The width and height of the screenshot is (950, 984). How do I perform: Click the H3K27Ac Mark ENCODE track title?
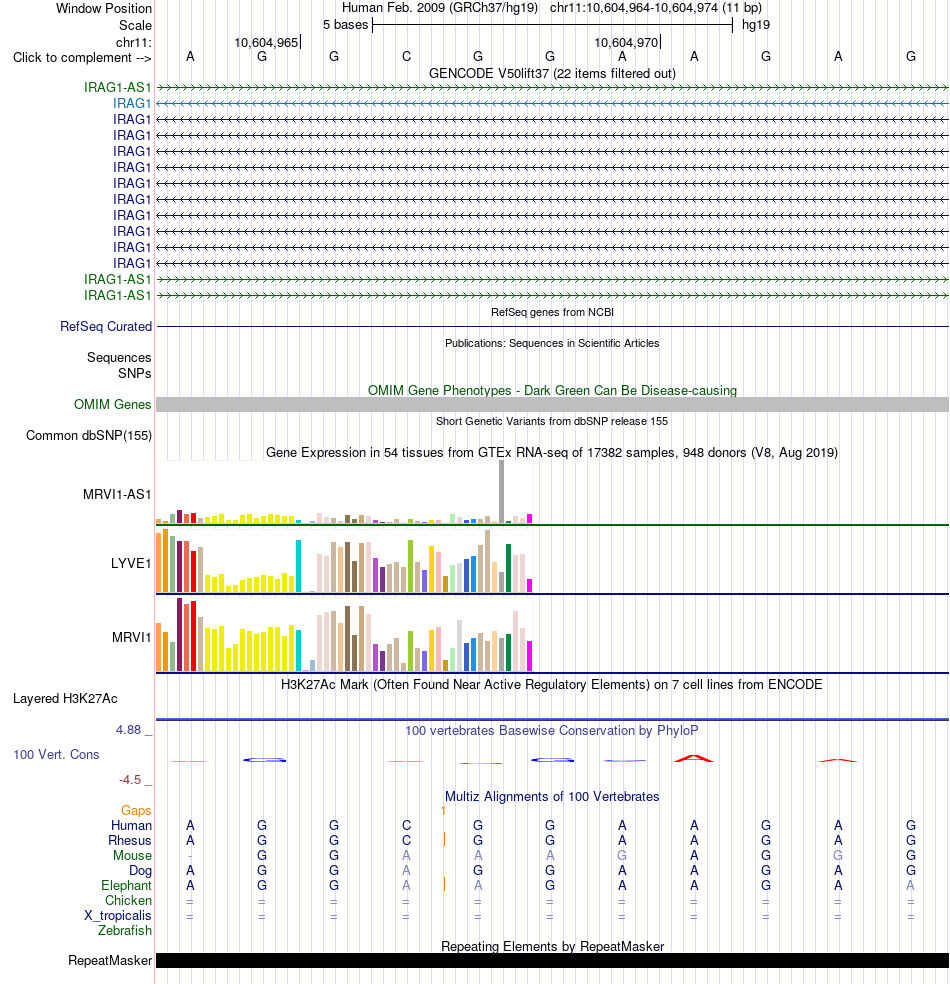(552, 685)
